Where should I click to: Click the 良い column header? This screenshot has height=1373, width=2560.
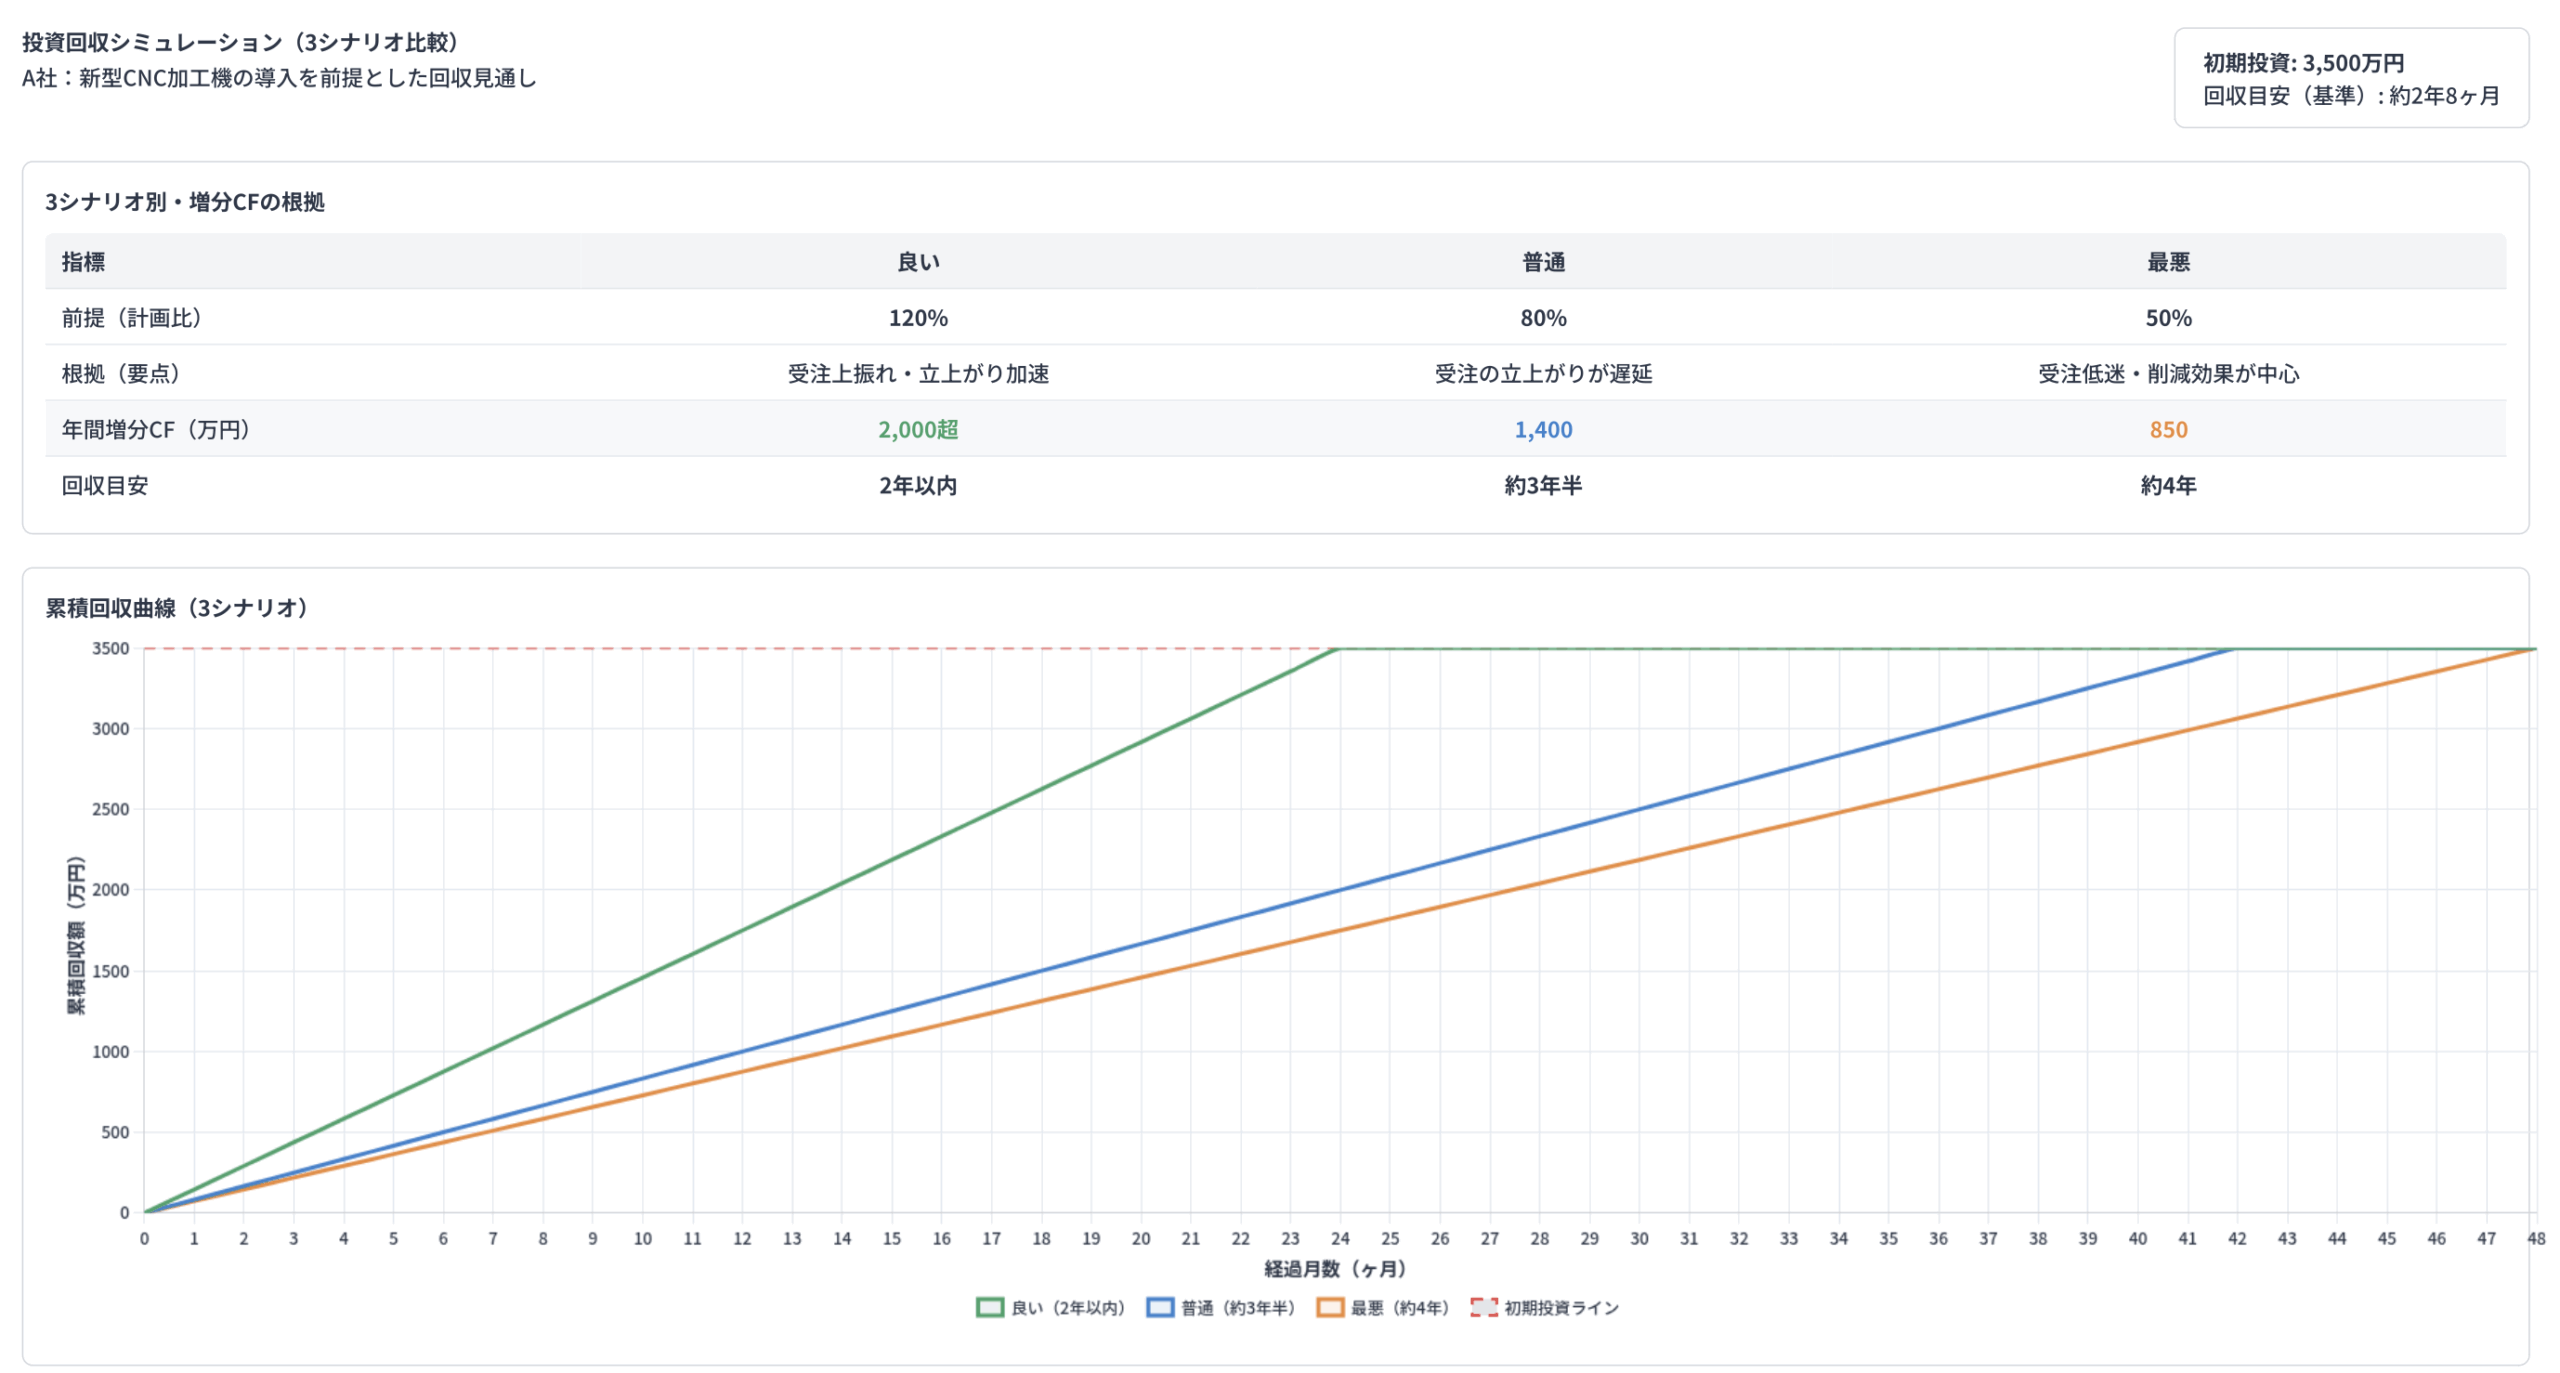coord(917,262)
